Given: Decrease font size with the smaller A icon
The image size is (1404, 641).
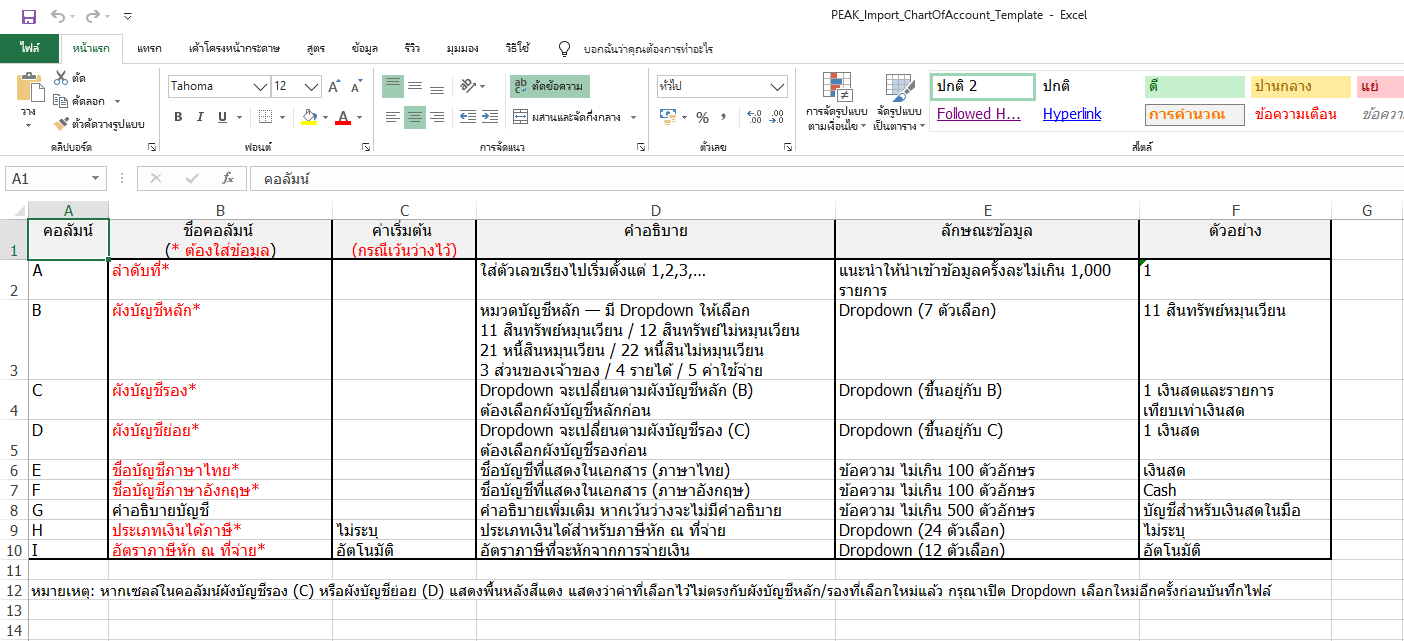Looking at the screenshot, I should tap(357, 86).
